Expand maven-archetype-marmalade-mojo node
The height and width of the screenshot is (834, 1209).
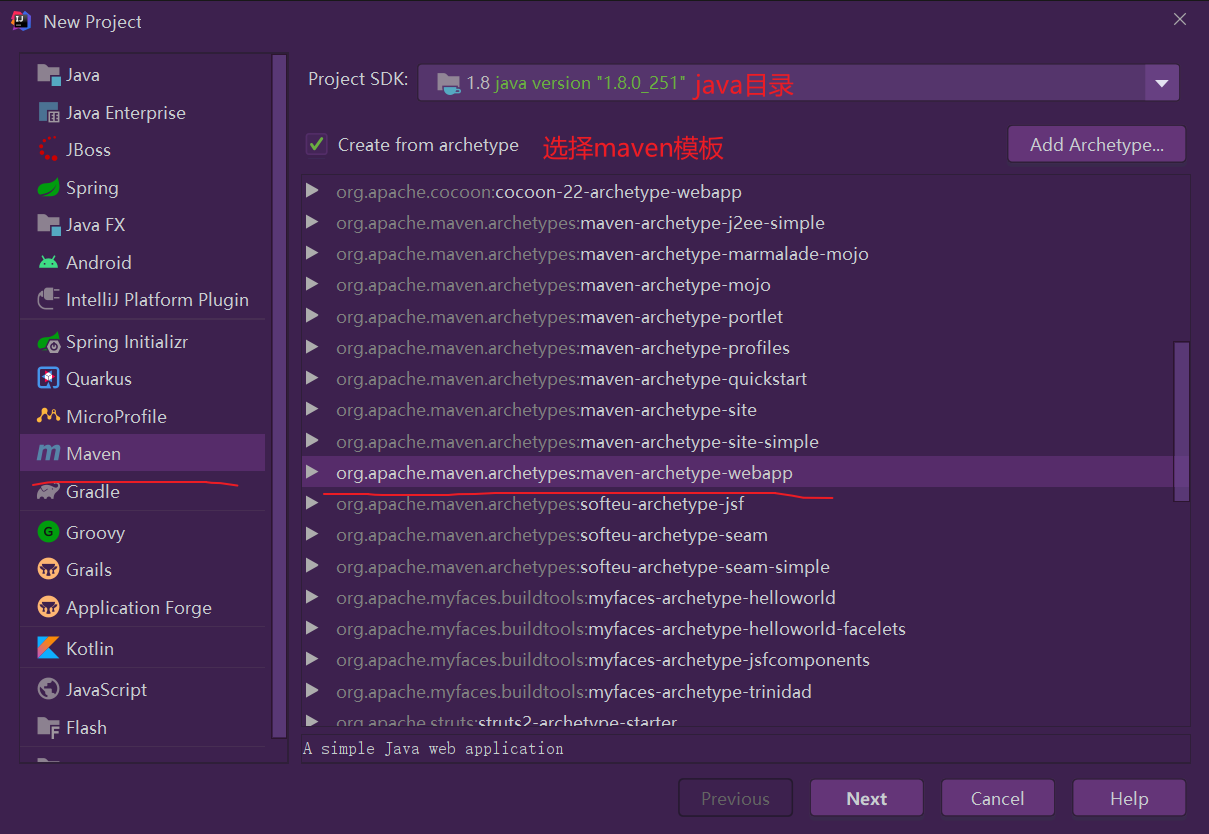pos(312,253)
